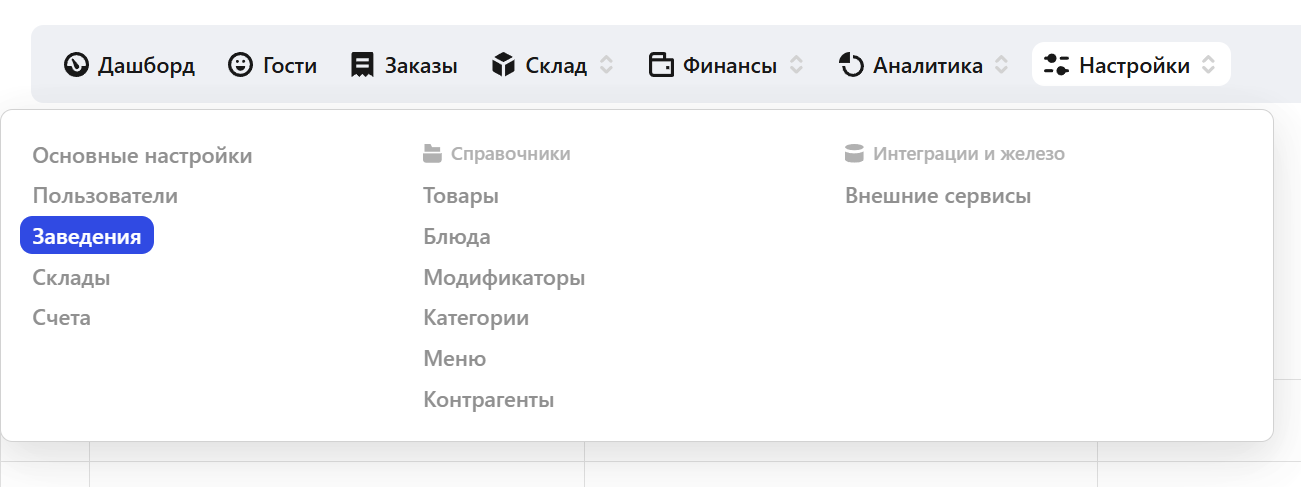Click the Дашборд gauge icon
The width and height of the screenshot is (1301, 487).
coord(77,66)
